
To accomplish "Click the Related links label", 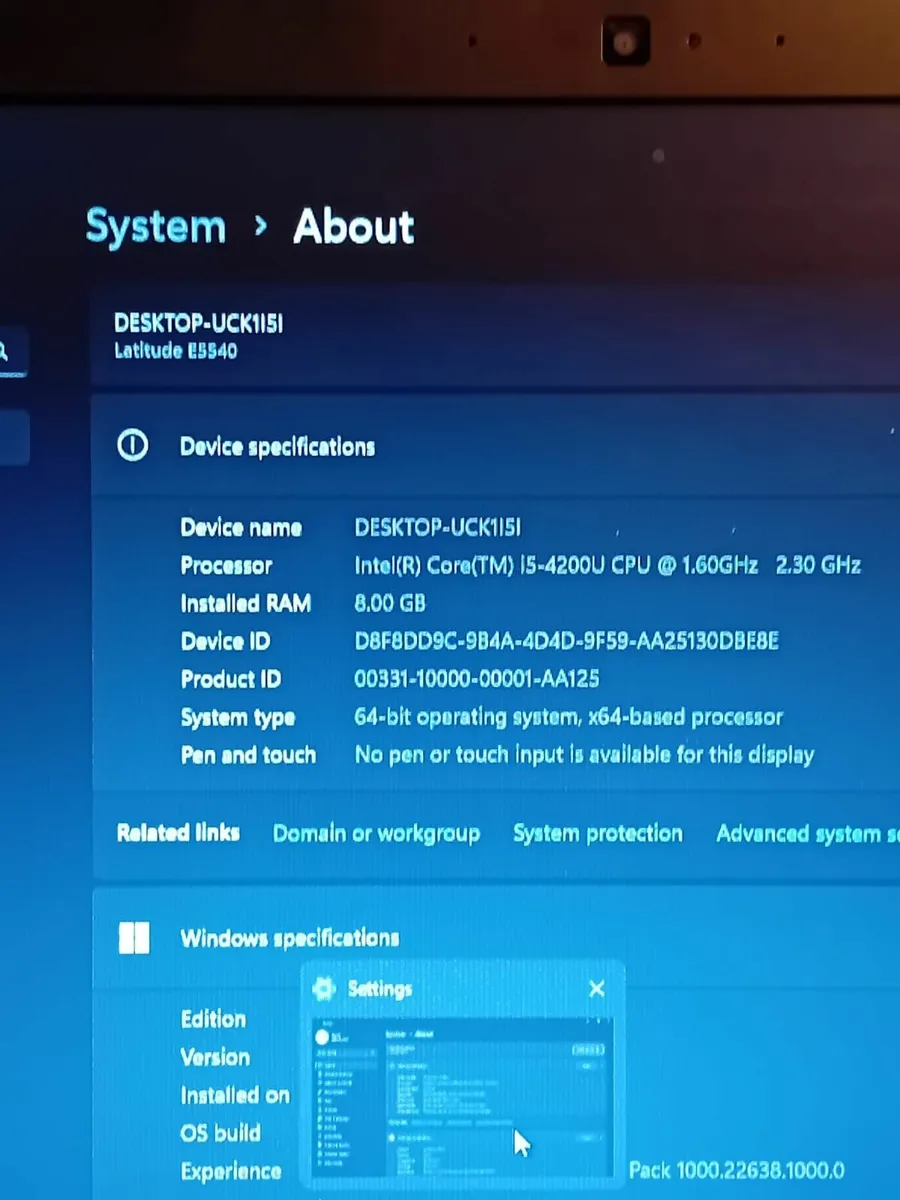I will pyautogui.click(x=178, y=832).
